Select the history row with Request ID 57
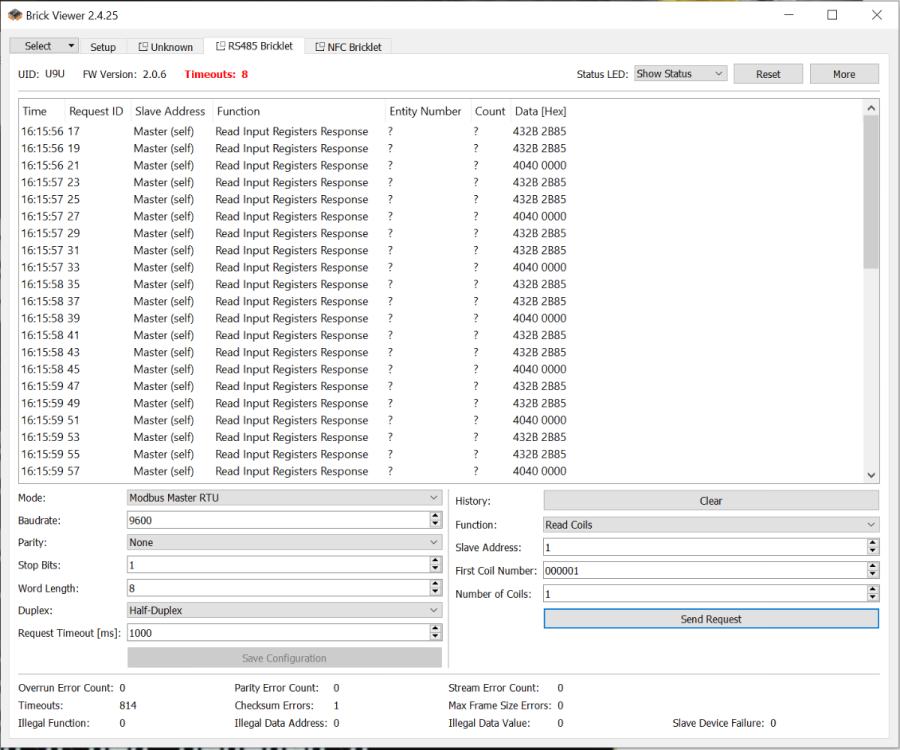900x750 pixels. (441, 471)
